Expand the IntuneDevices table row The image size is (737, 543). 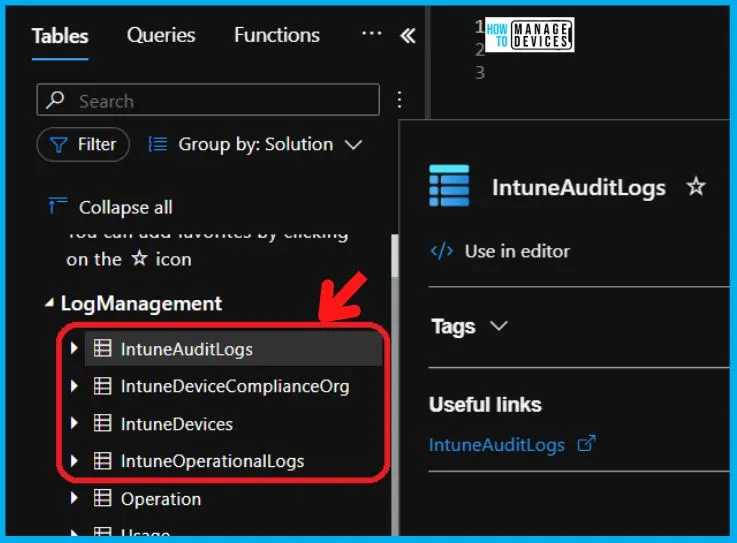coord(74,423)
